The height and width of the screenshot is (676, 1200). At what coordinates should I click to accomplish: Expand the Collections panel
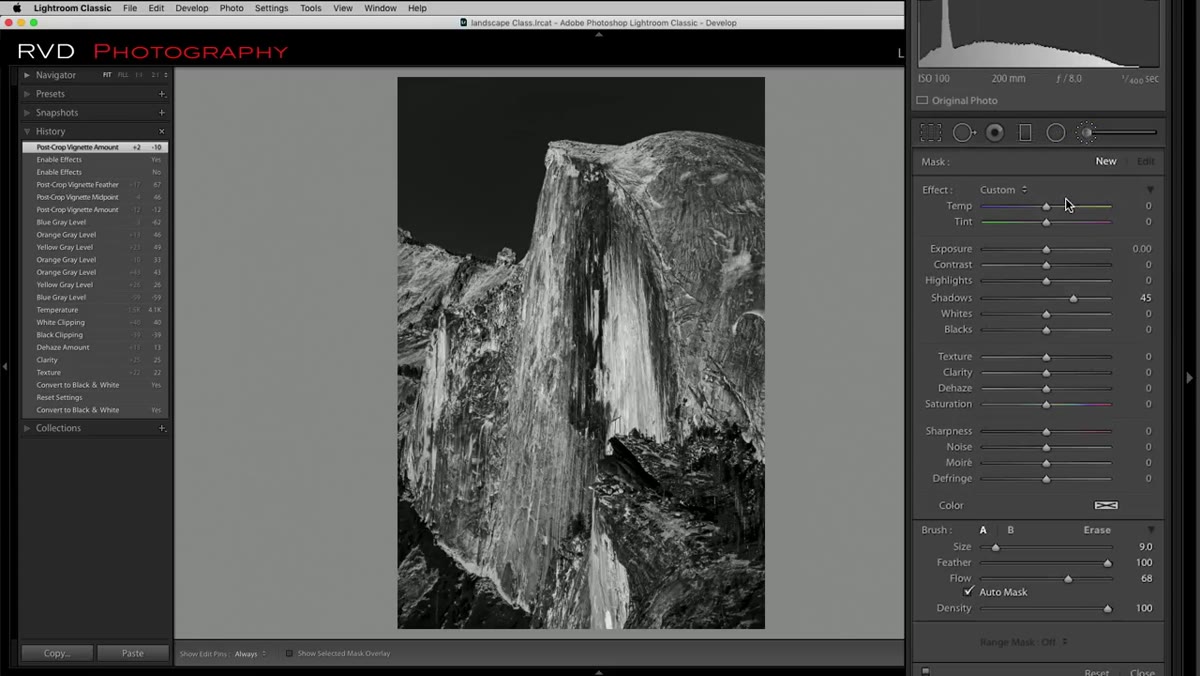(27, 428)
